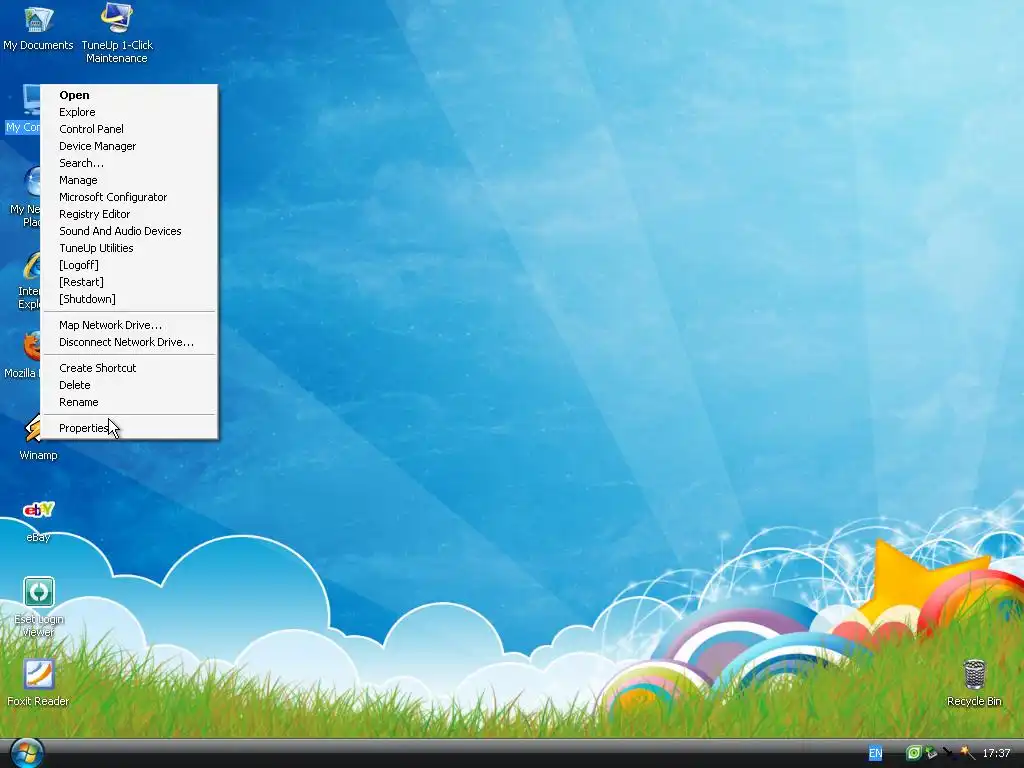Viewport: 1024px width, 768px height.
Task: Select Control Panel menu entry
Action: click(129, 129)
